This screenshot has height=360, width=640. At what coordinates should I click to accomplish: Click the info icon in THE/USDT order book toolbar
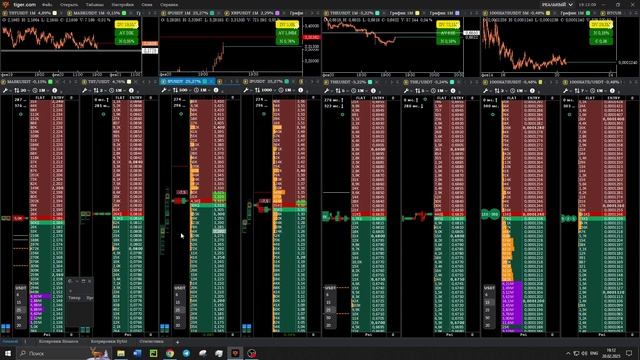(x=453, y=90)
